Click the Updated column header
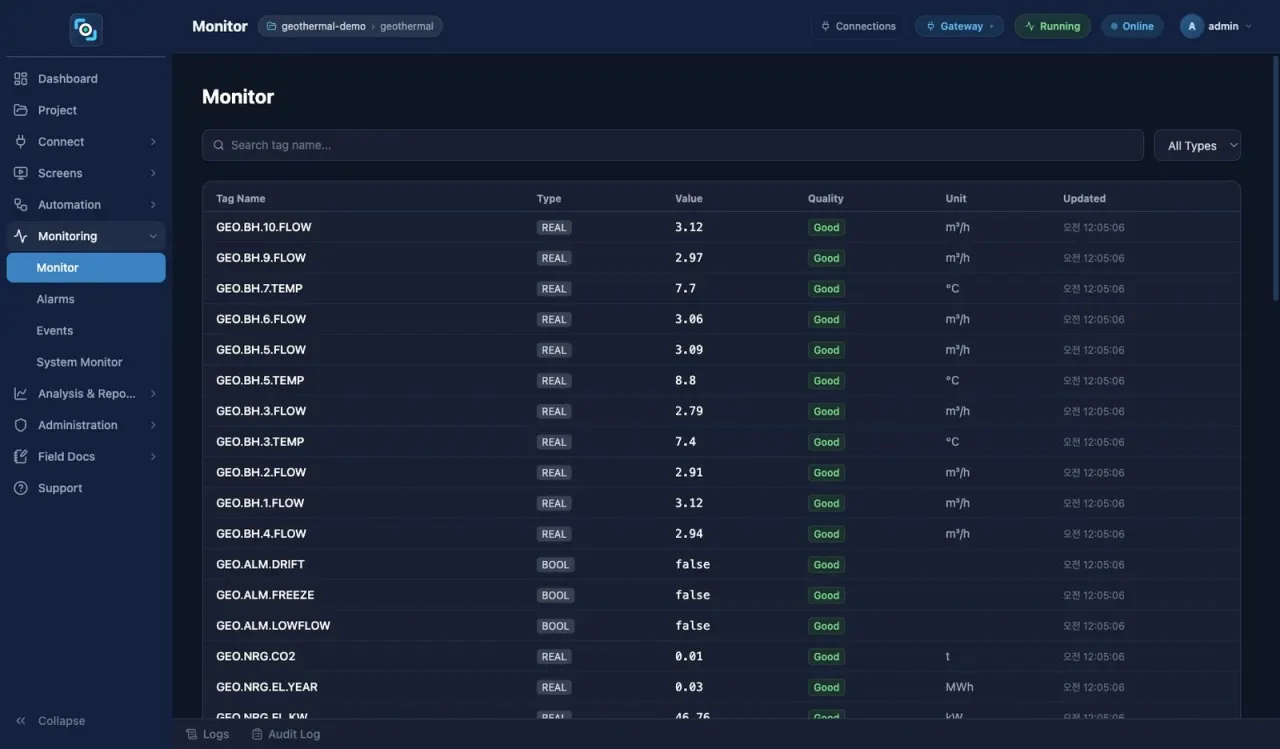This screenshot has height=749, width=1280. coord(1084,199)
